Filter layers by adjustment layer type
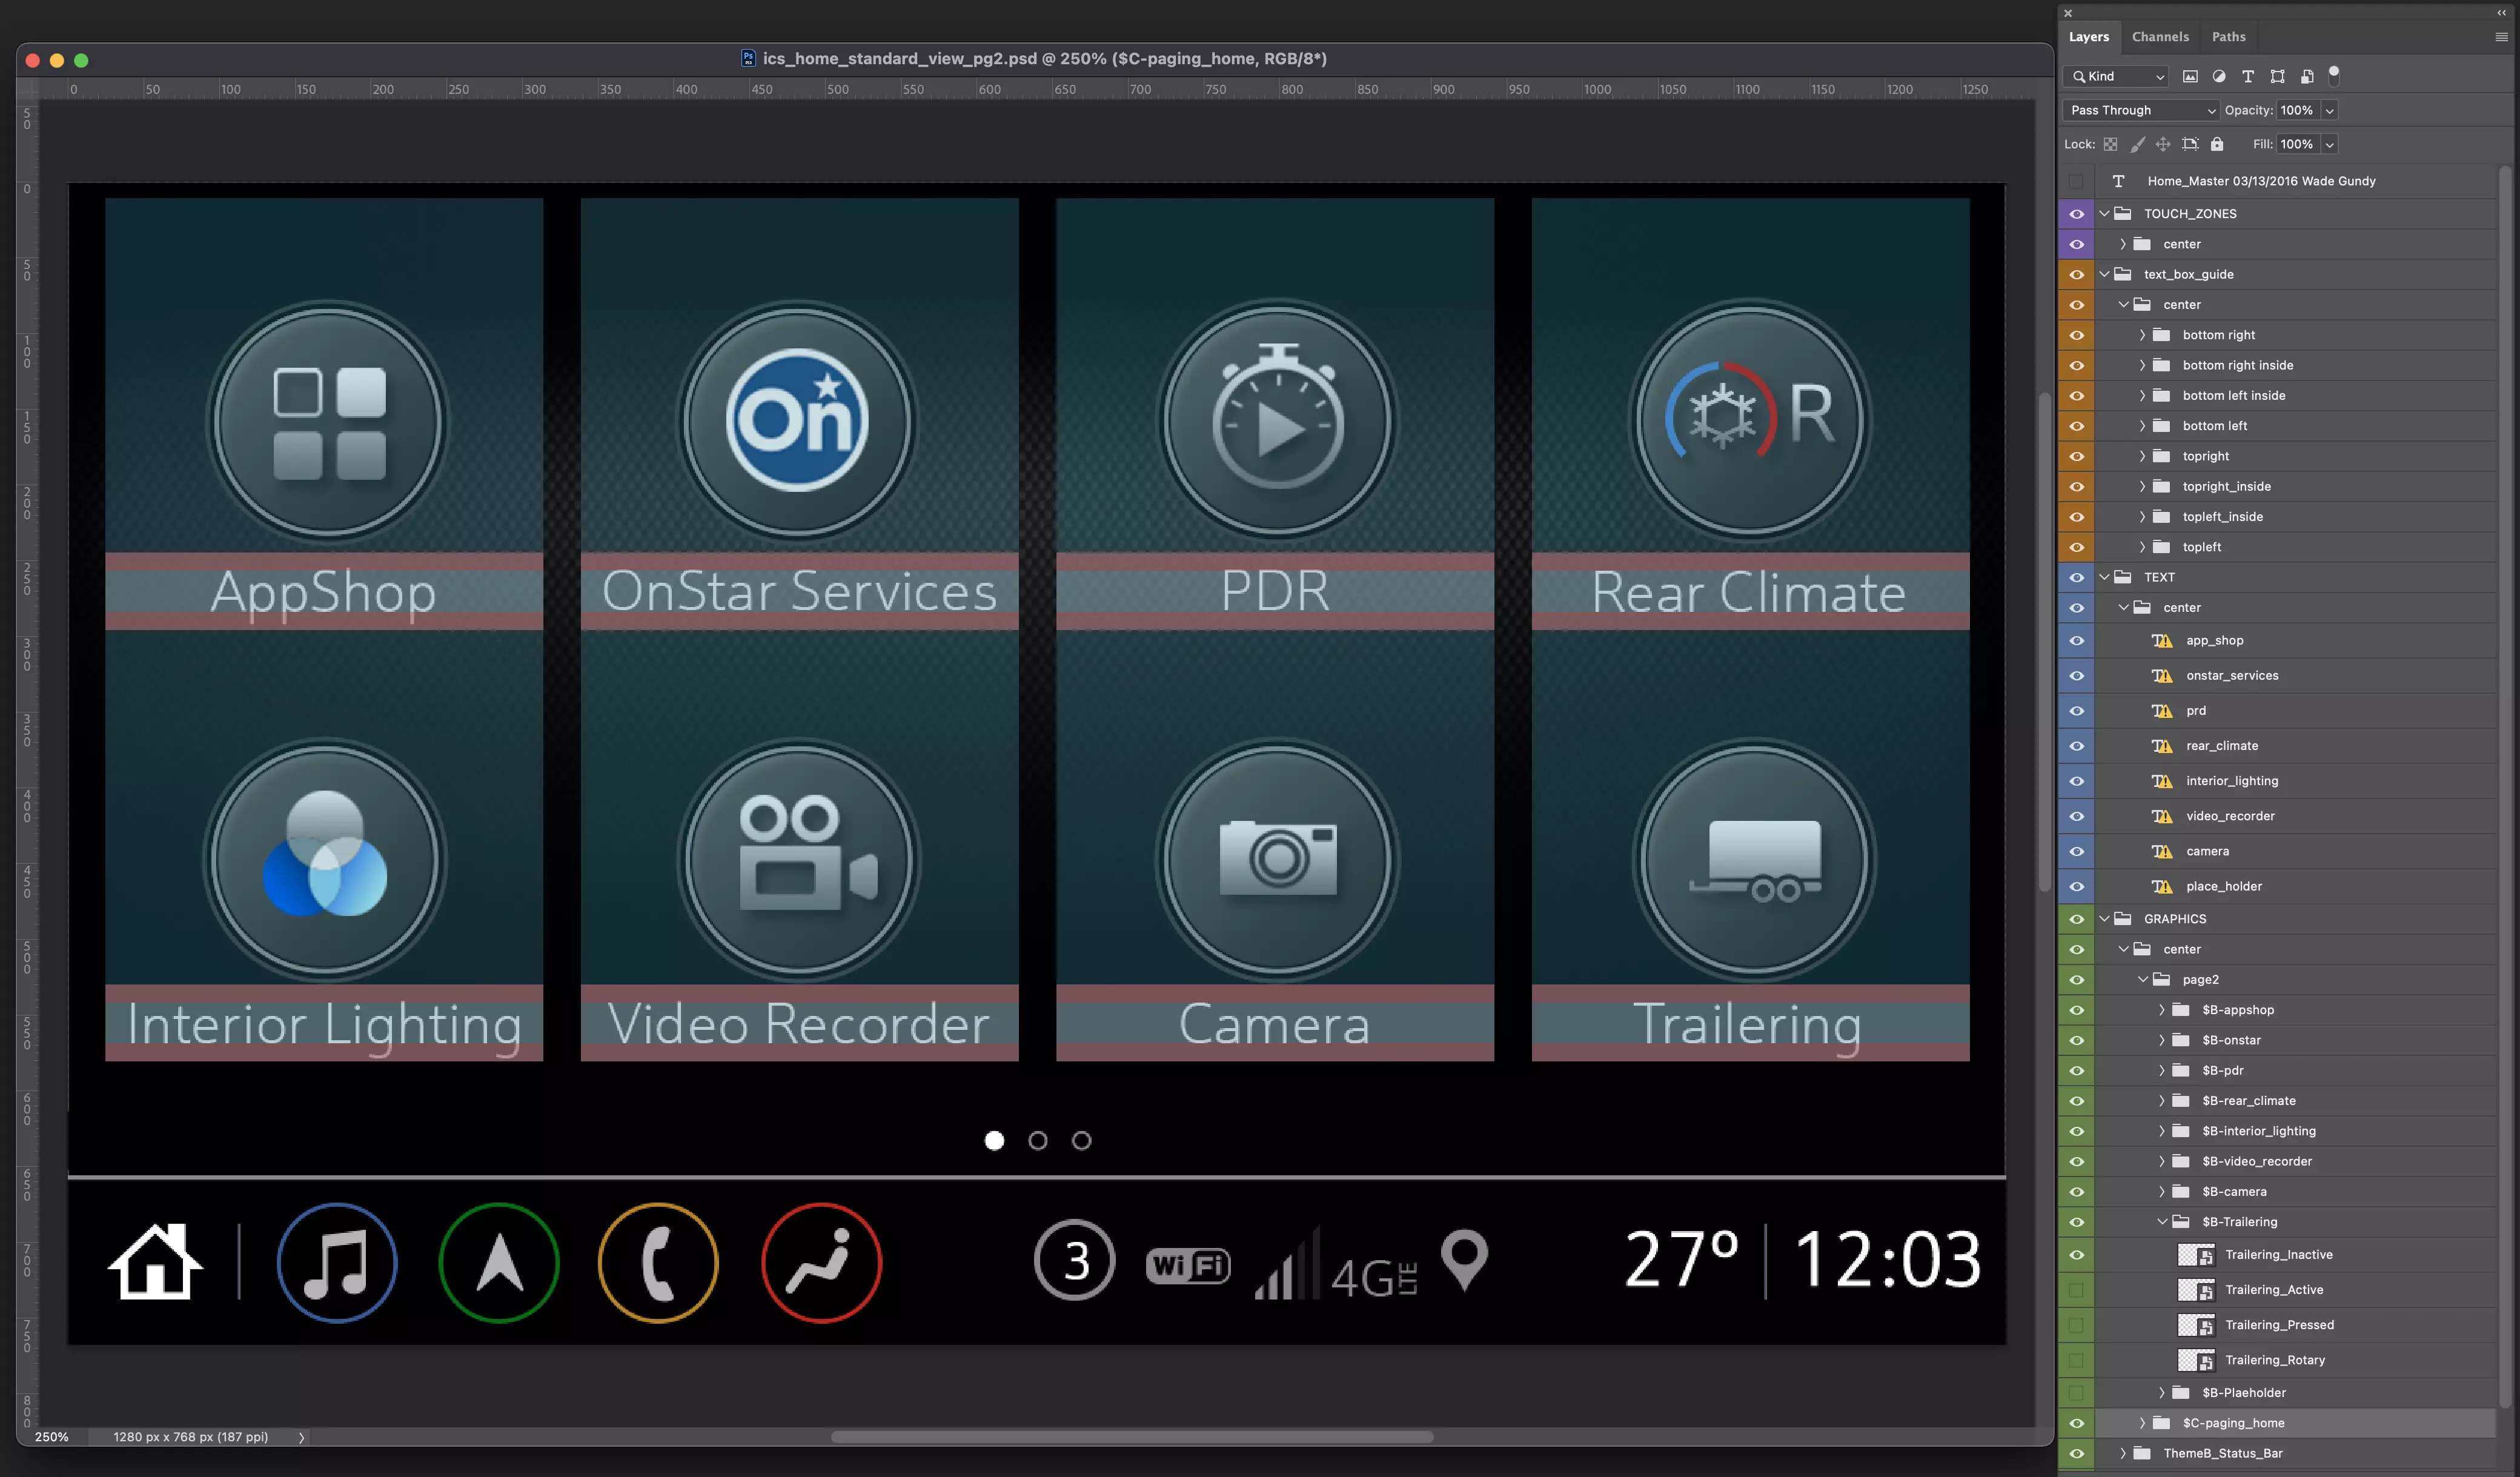This screenshot has height=1477, width=2520. pos(2219,76)
